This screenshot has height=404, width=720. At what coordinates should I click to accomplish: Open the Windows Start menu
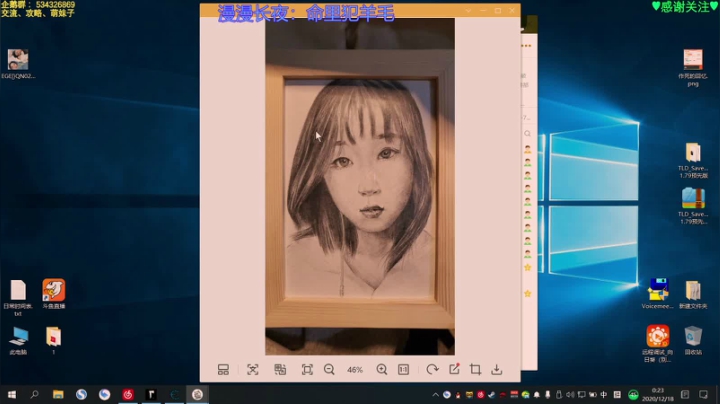(12, 394)
